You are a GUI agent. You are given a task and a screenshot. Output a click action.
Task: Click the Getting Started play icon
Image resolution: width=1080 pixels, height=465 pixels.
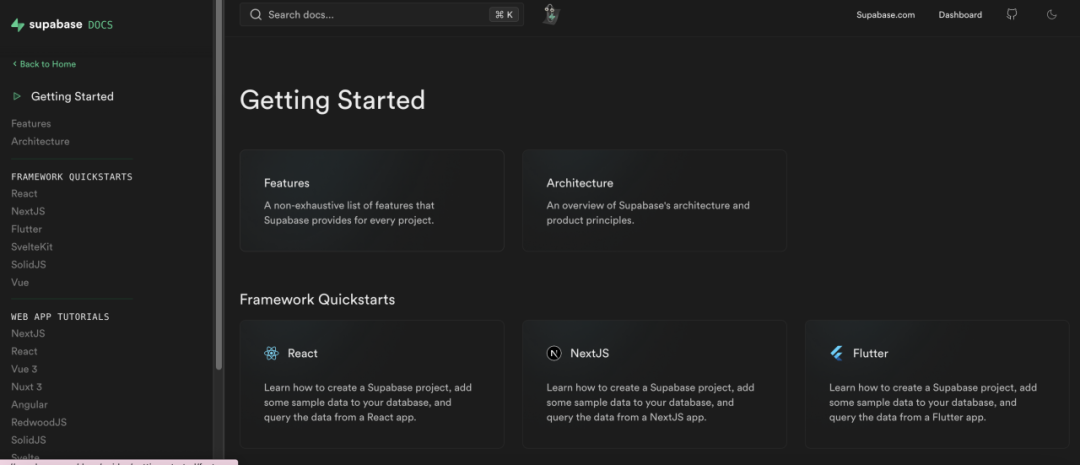(17, 97)
